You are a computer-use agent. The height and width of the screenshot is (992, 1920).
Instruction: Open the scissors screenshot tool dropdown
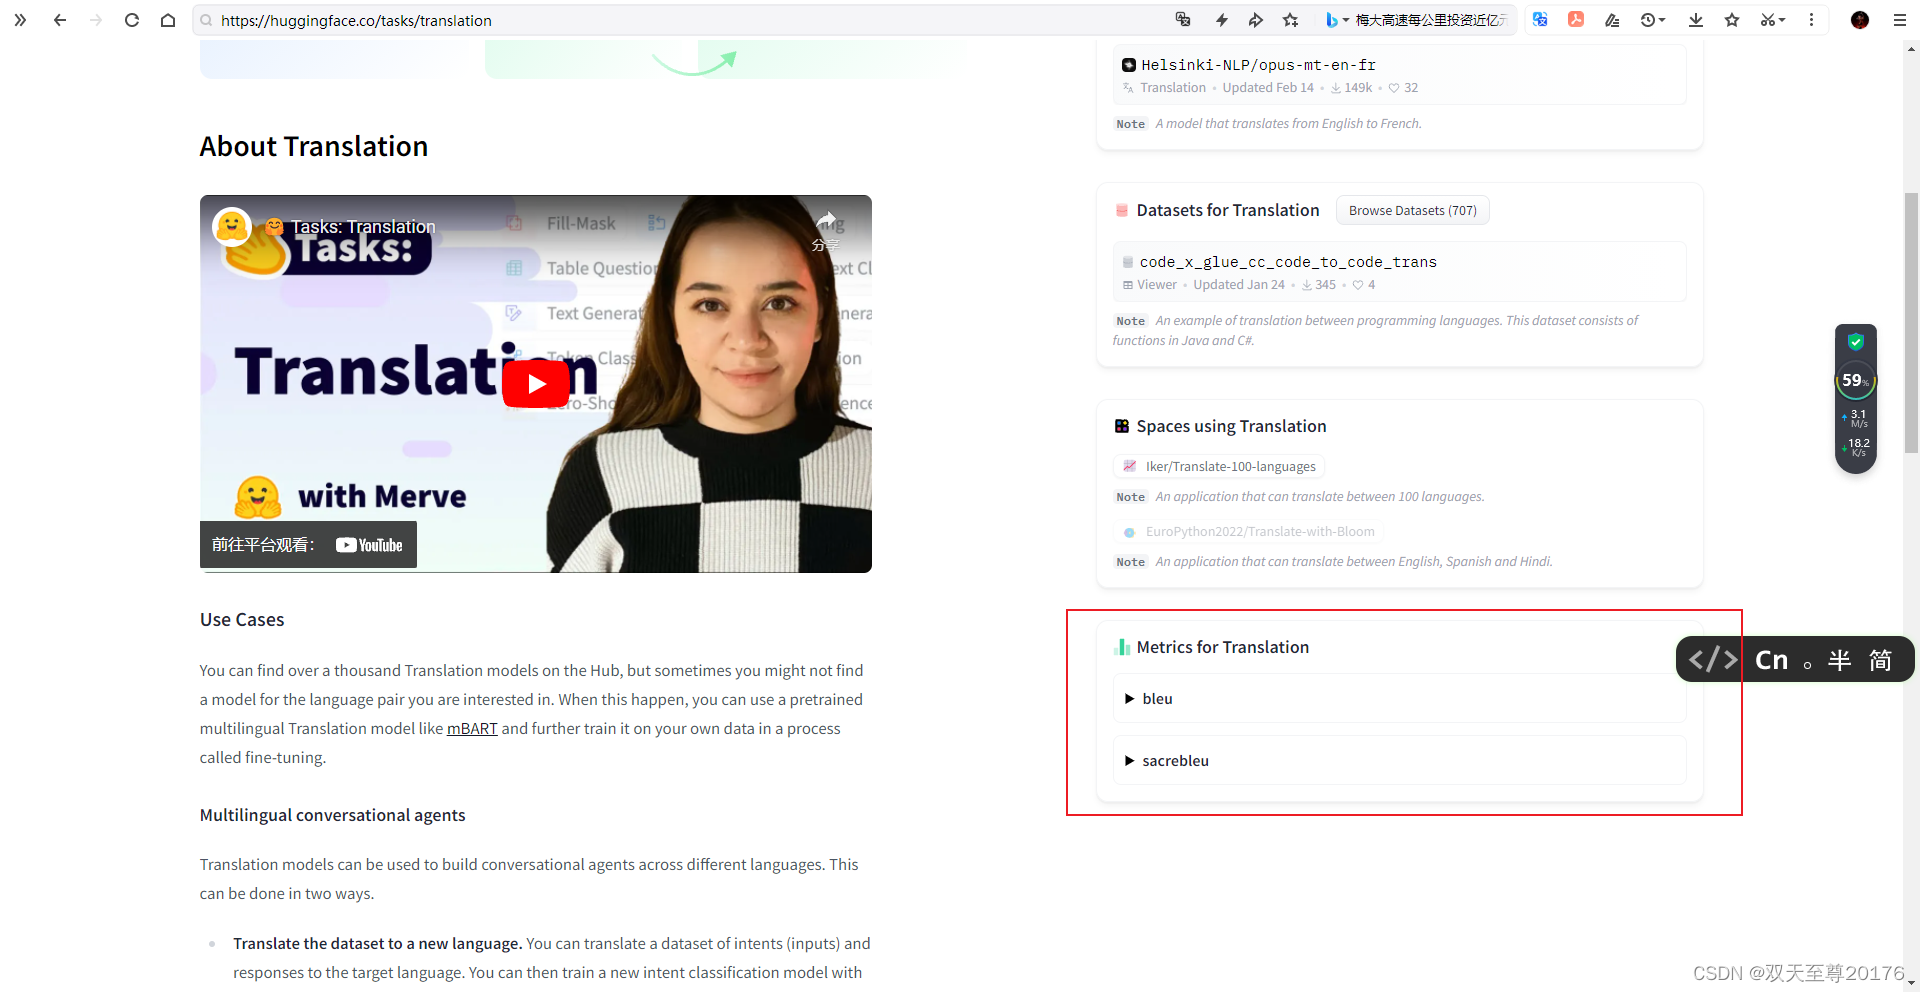[x=1773, y=20]
